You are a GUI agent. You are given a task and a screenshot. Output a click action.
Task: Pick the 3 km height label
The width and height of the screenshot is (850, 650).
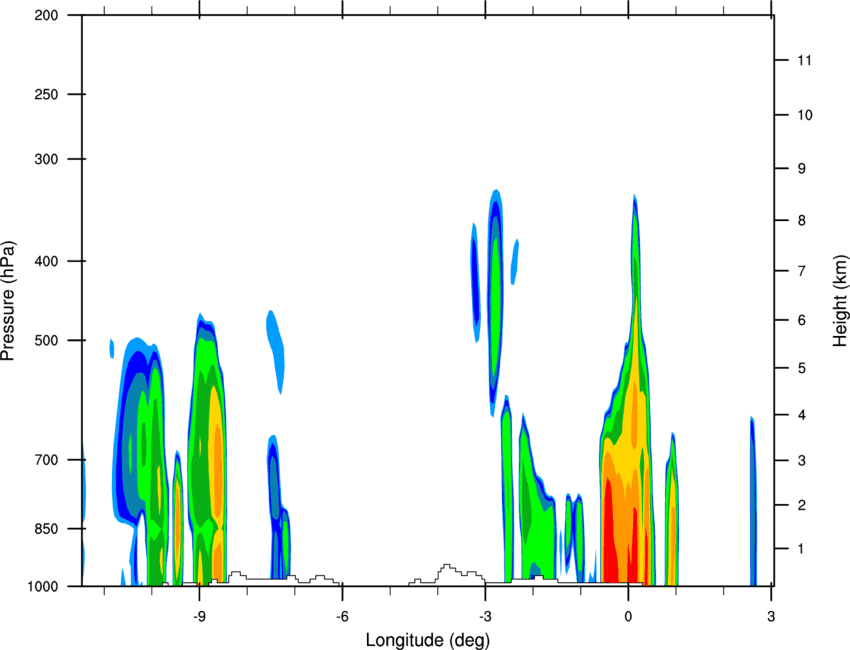802,461
